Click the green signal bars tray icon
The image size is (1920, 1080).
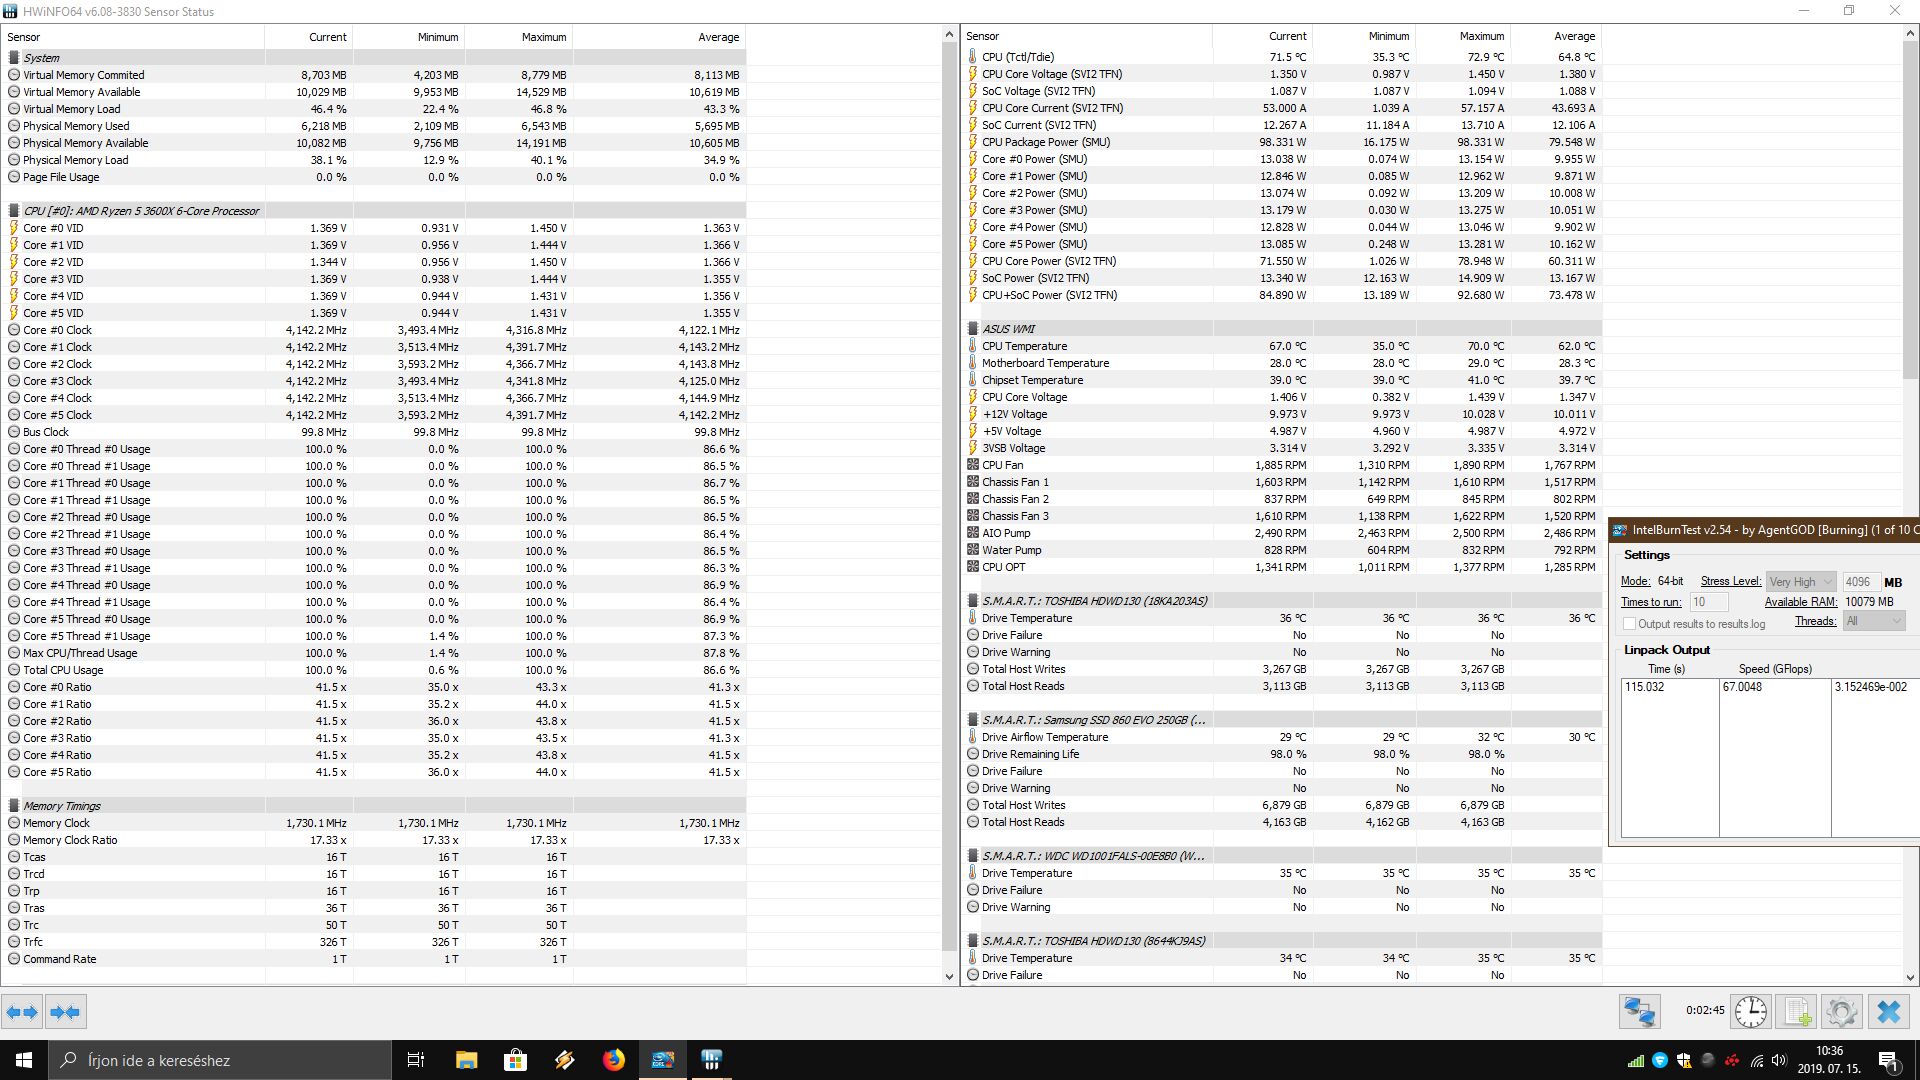[x=1636, y=1060]
